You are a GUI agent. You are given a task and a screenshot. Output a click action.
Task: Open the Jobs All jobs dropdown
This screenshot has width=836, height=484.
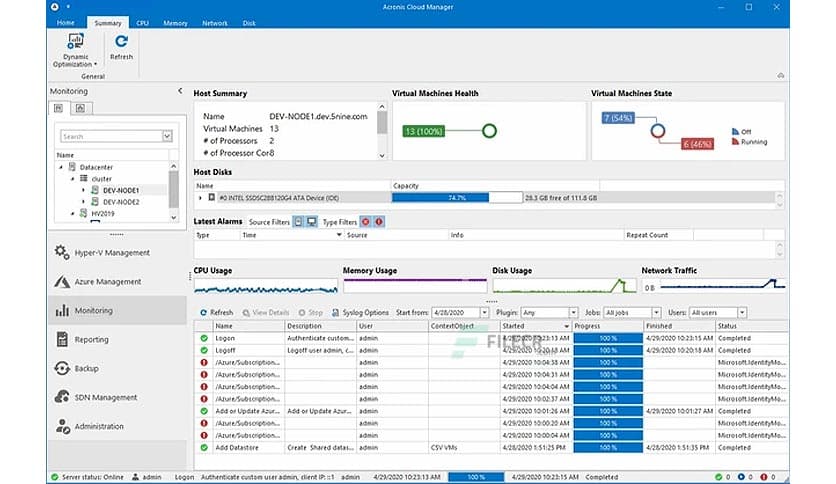point(656,313)
